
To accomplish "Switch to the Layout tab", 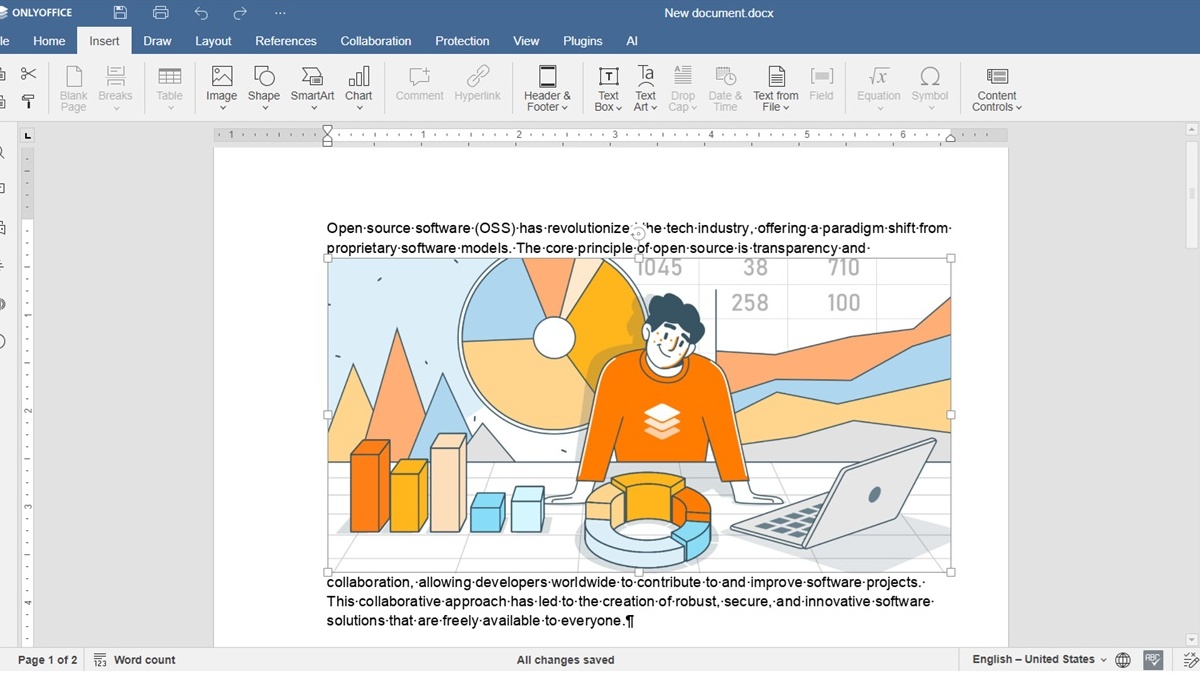I will point(213,41).
